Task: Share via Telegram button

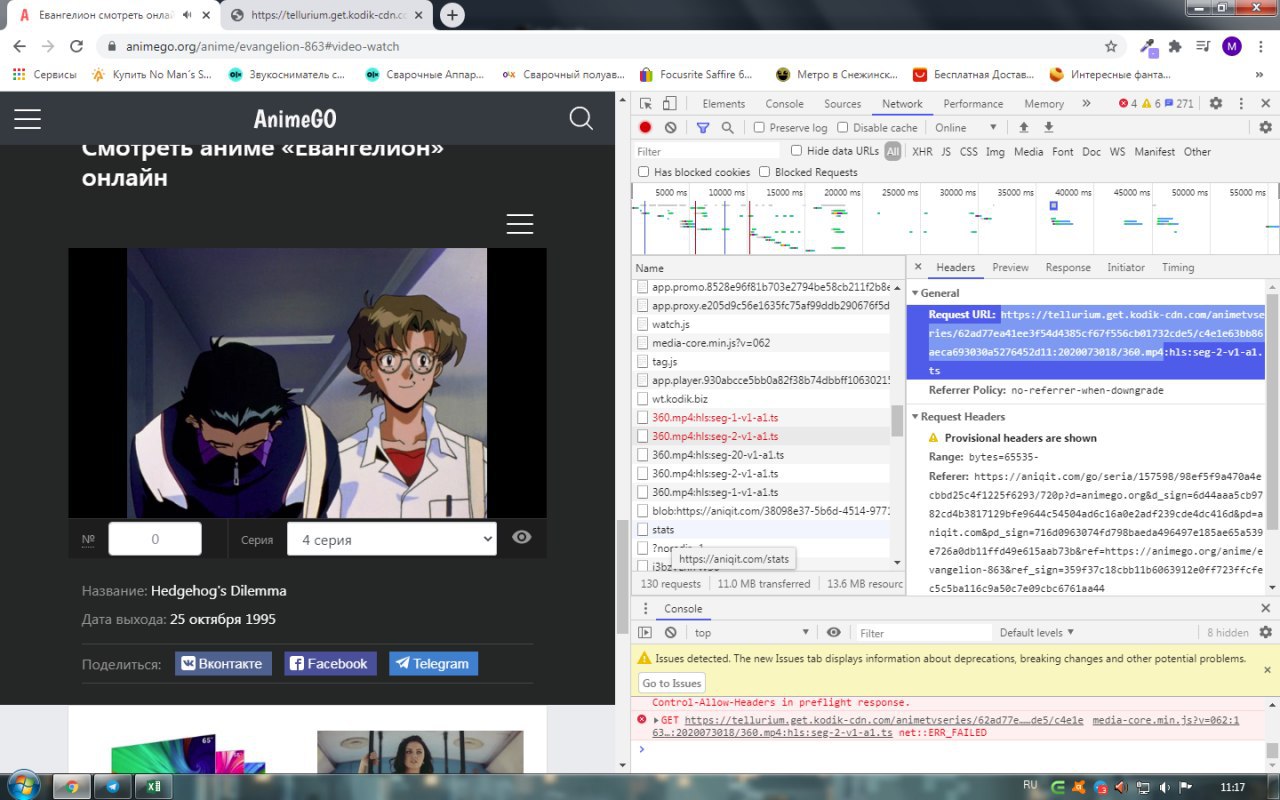Action: coord(433,663)
